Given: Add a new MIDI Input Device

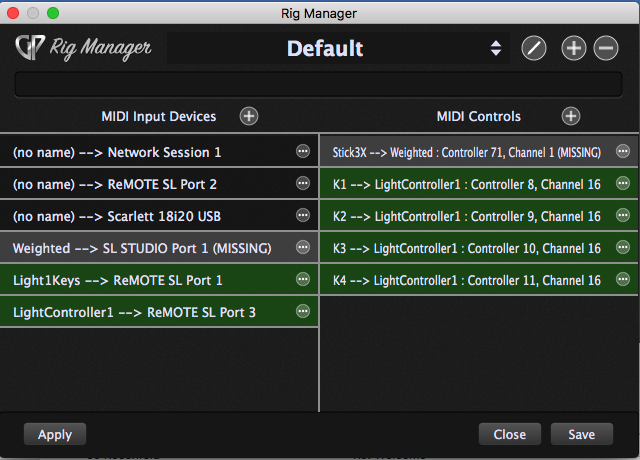Looking at the screenshot, I should coord(249,116).
